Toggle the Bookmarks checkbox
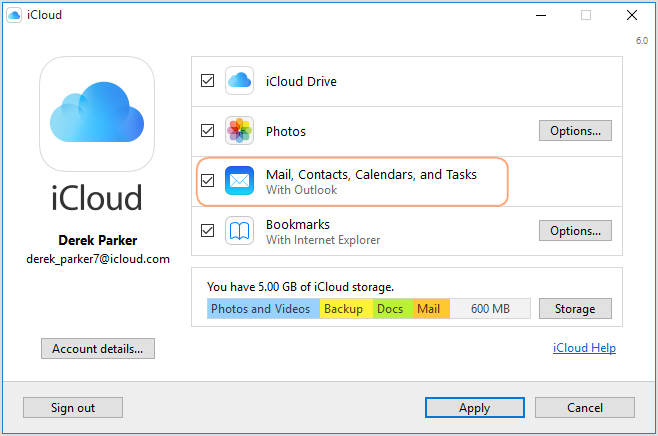This screenshot has width=658, height=436. pyautogui.click(x=207, y=231)
